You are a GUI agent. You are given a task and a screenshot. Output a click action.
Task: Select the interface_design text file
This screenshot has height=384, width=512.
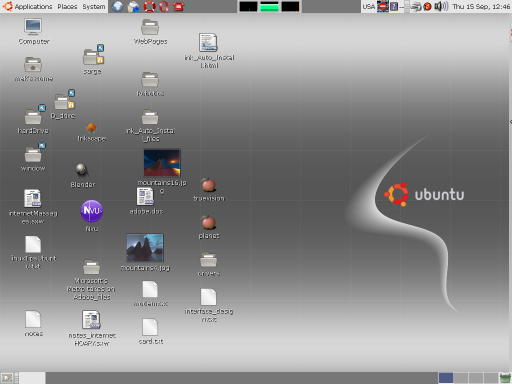click(x=208, y=297)
